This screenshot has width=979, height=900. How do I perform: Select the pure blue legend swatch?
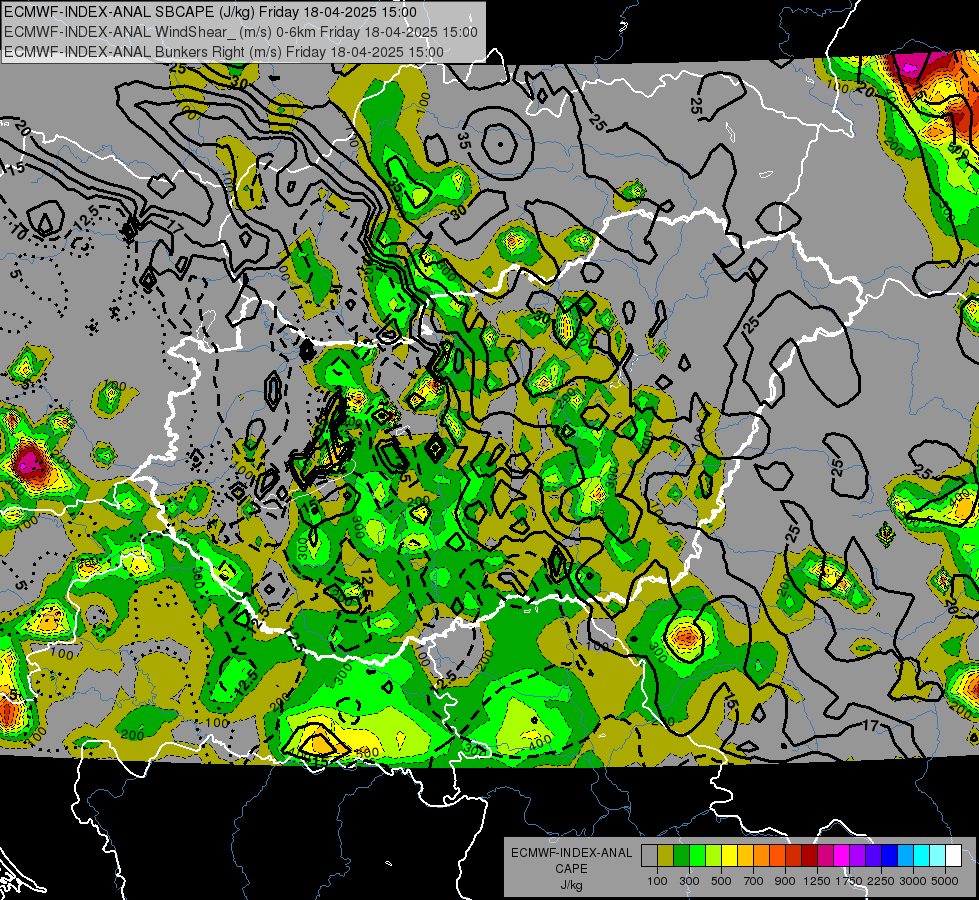pos(889,855)
